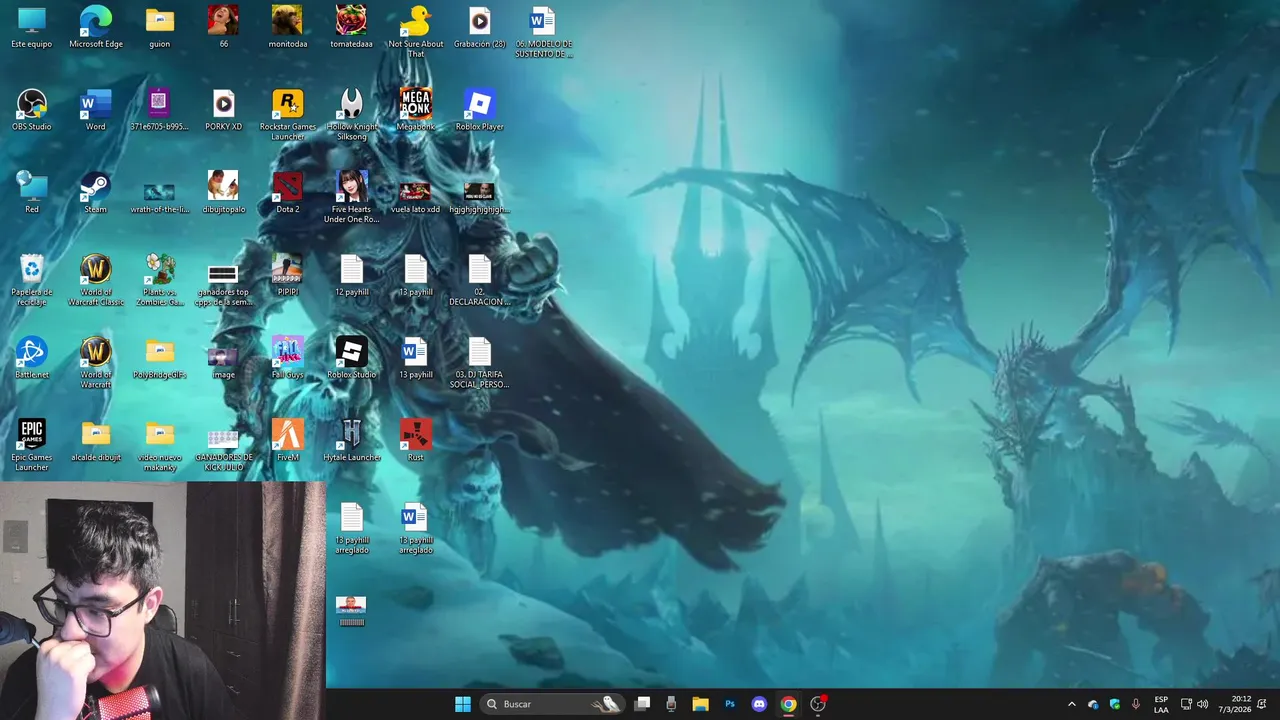This screenshot has width=1280, height=720.
Task: Open the notification center bell
Action: [x=1262, y=704]
